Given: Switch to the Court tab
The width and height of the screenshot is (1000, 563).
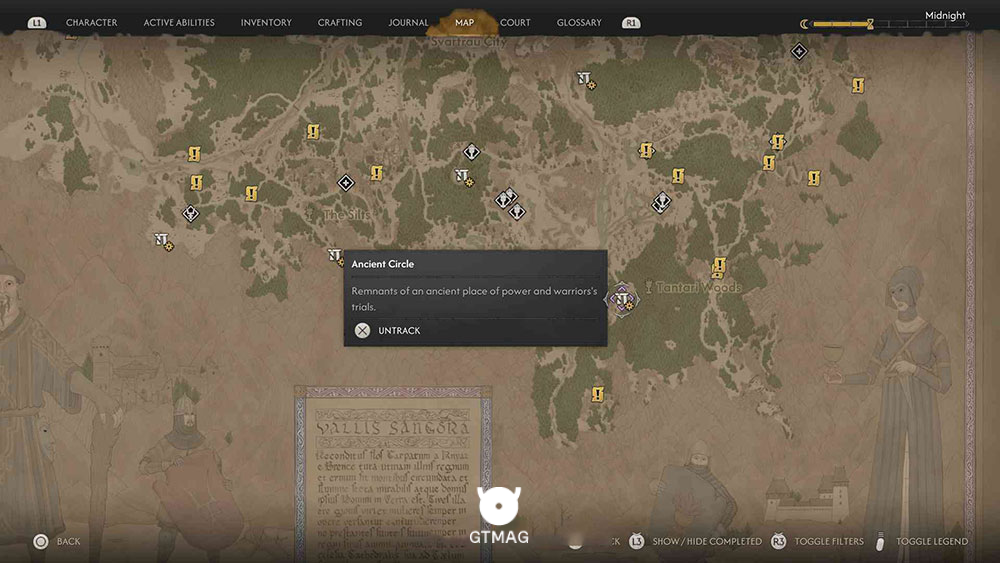Looking at the screenshot, I should tap(515, 22).
